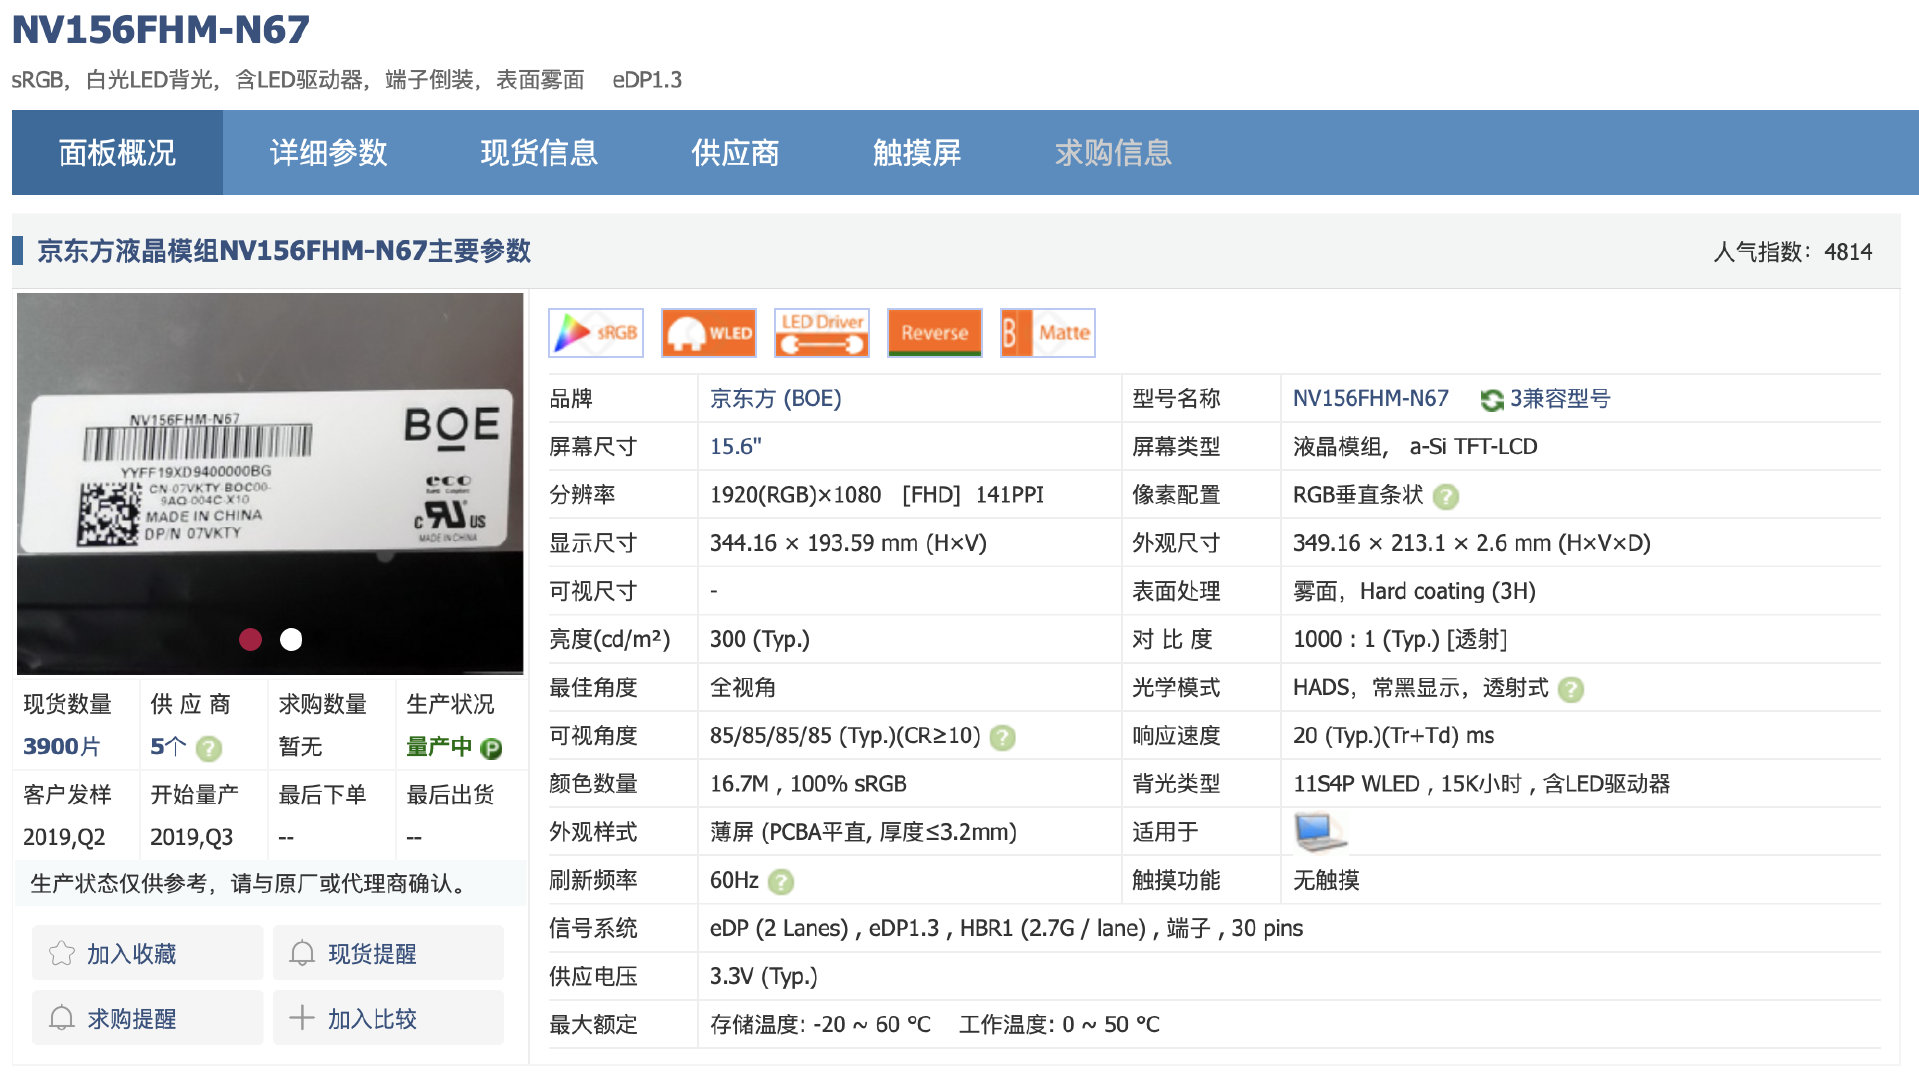Switch to the 现货信息 tab

[539, 153]
